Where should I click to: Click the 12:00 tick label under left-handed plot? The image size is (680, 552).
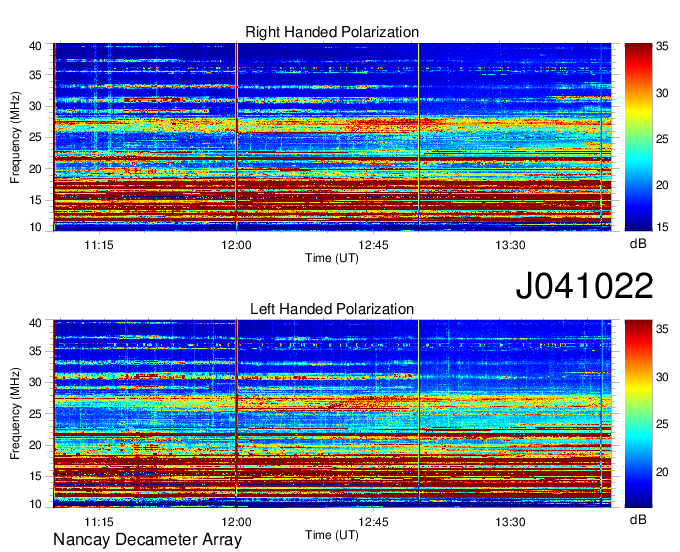tap(236, 522)
